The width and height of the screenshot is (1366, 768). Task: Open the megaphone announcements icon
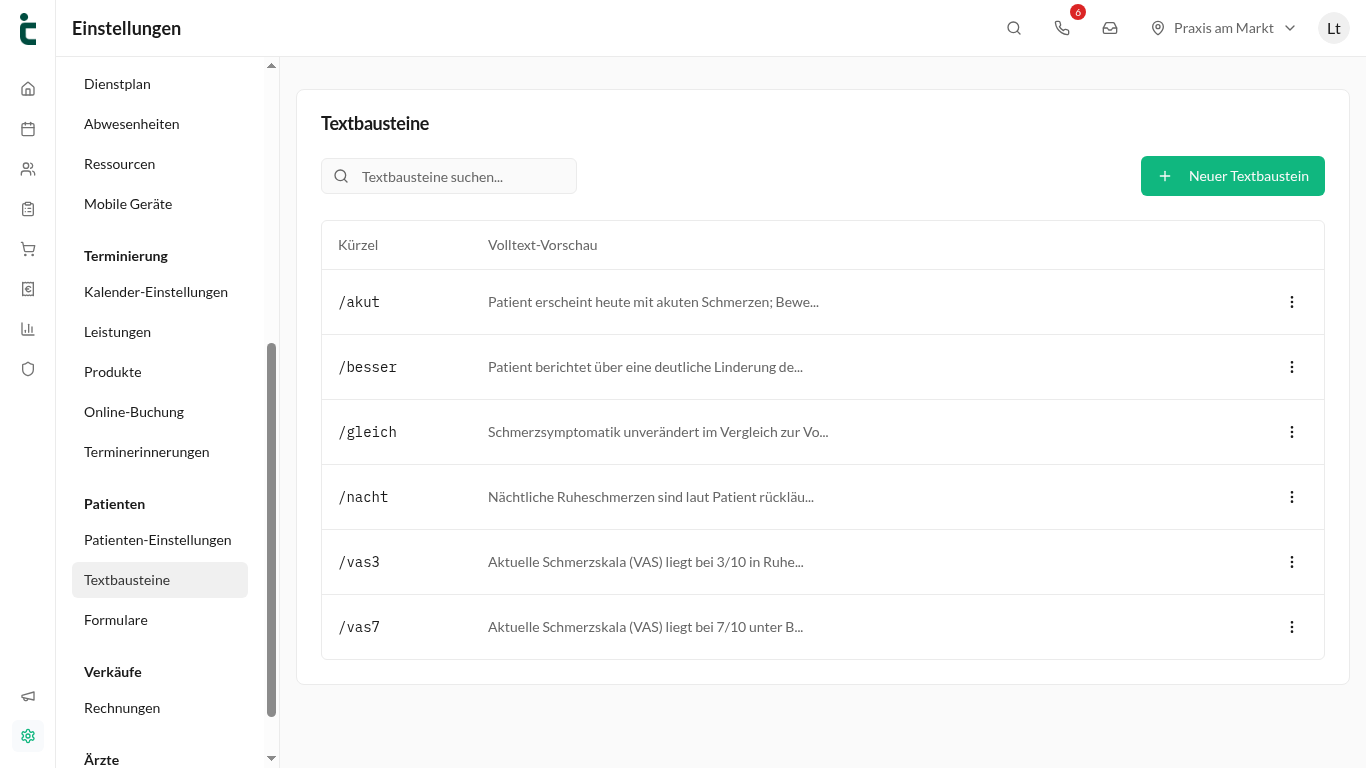[x=28, y=696]
